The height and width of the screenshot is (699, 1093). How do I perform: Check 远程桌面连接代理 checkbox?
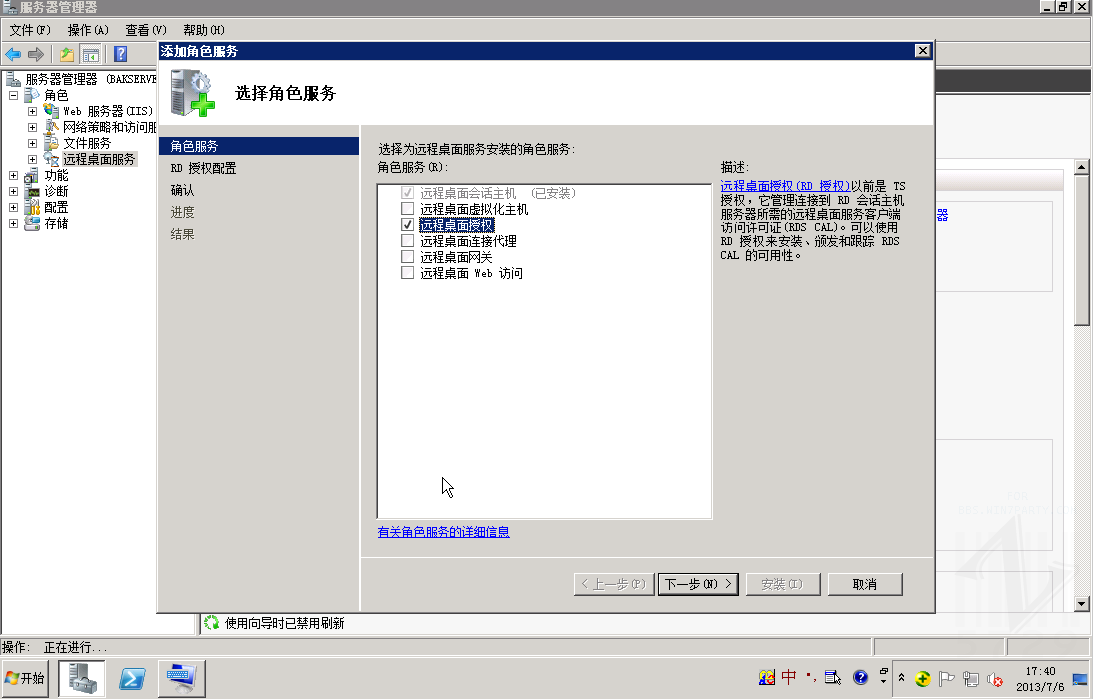click(x=408, y=240)
